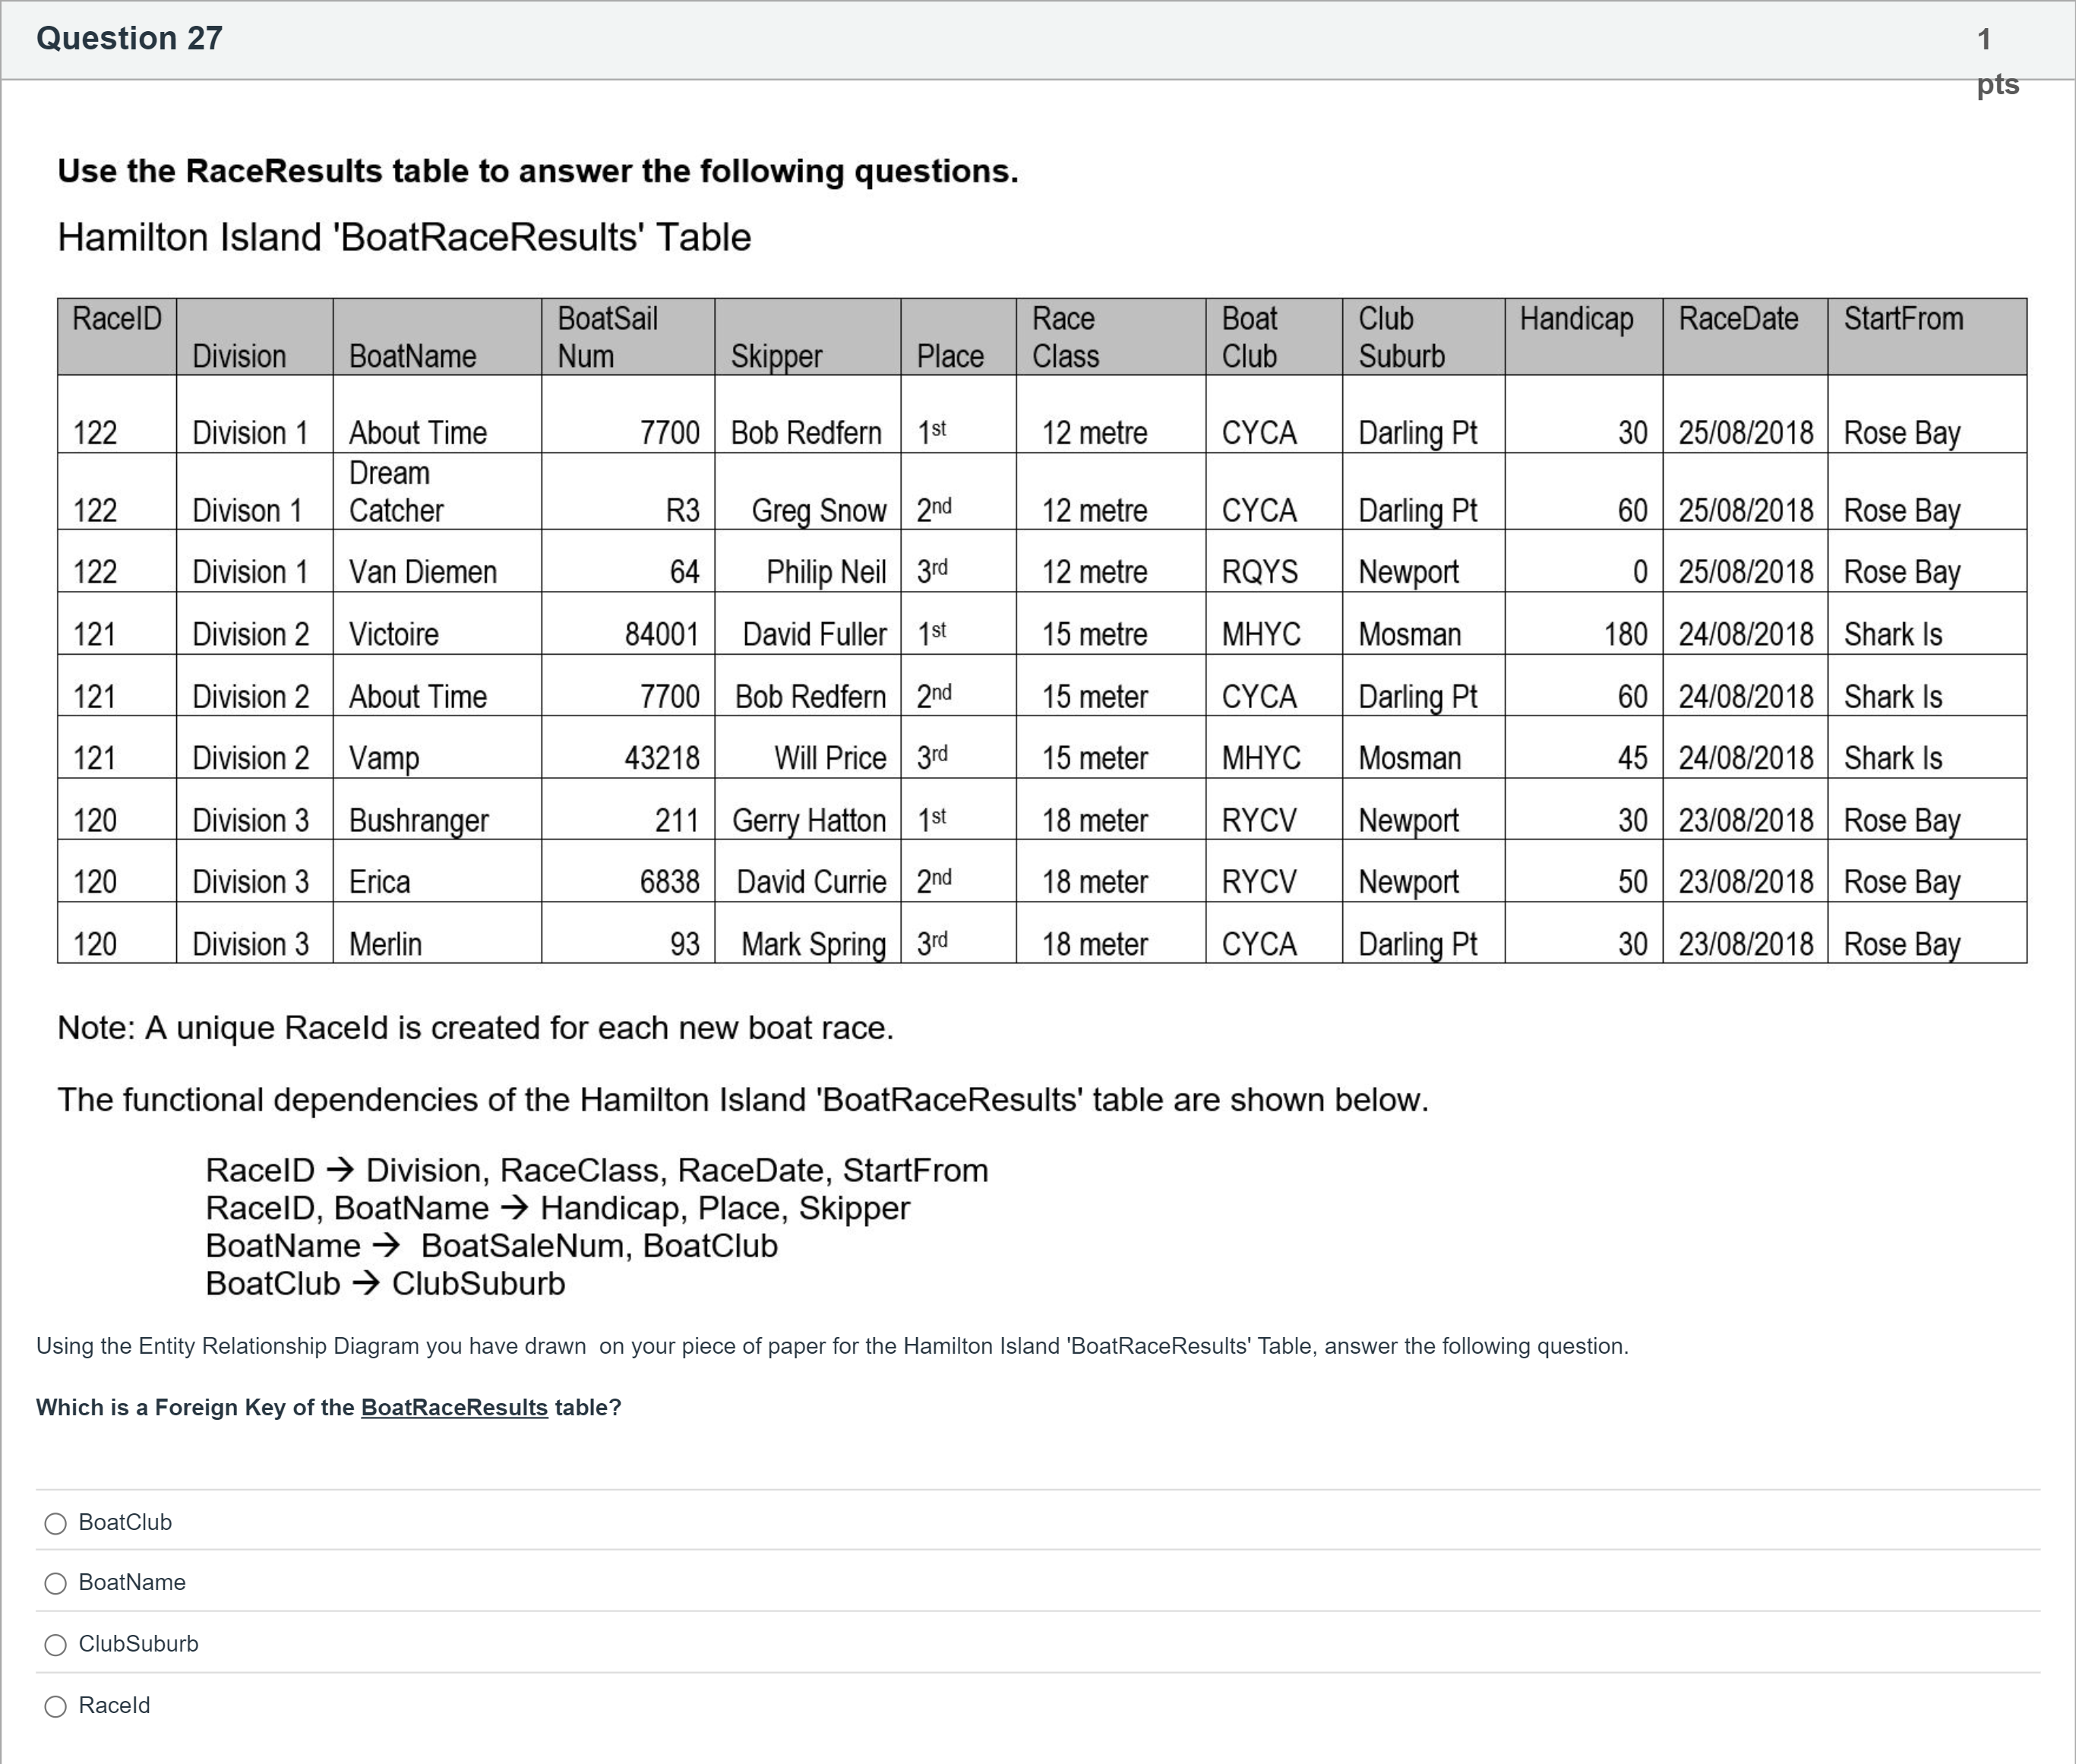2076x1764 pixels.
Task: Click the Van Diemen boat name cell
Action: tap(423, 572)
